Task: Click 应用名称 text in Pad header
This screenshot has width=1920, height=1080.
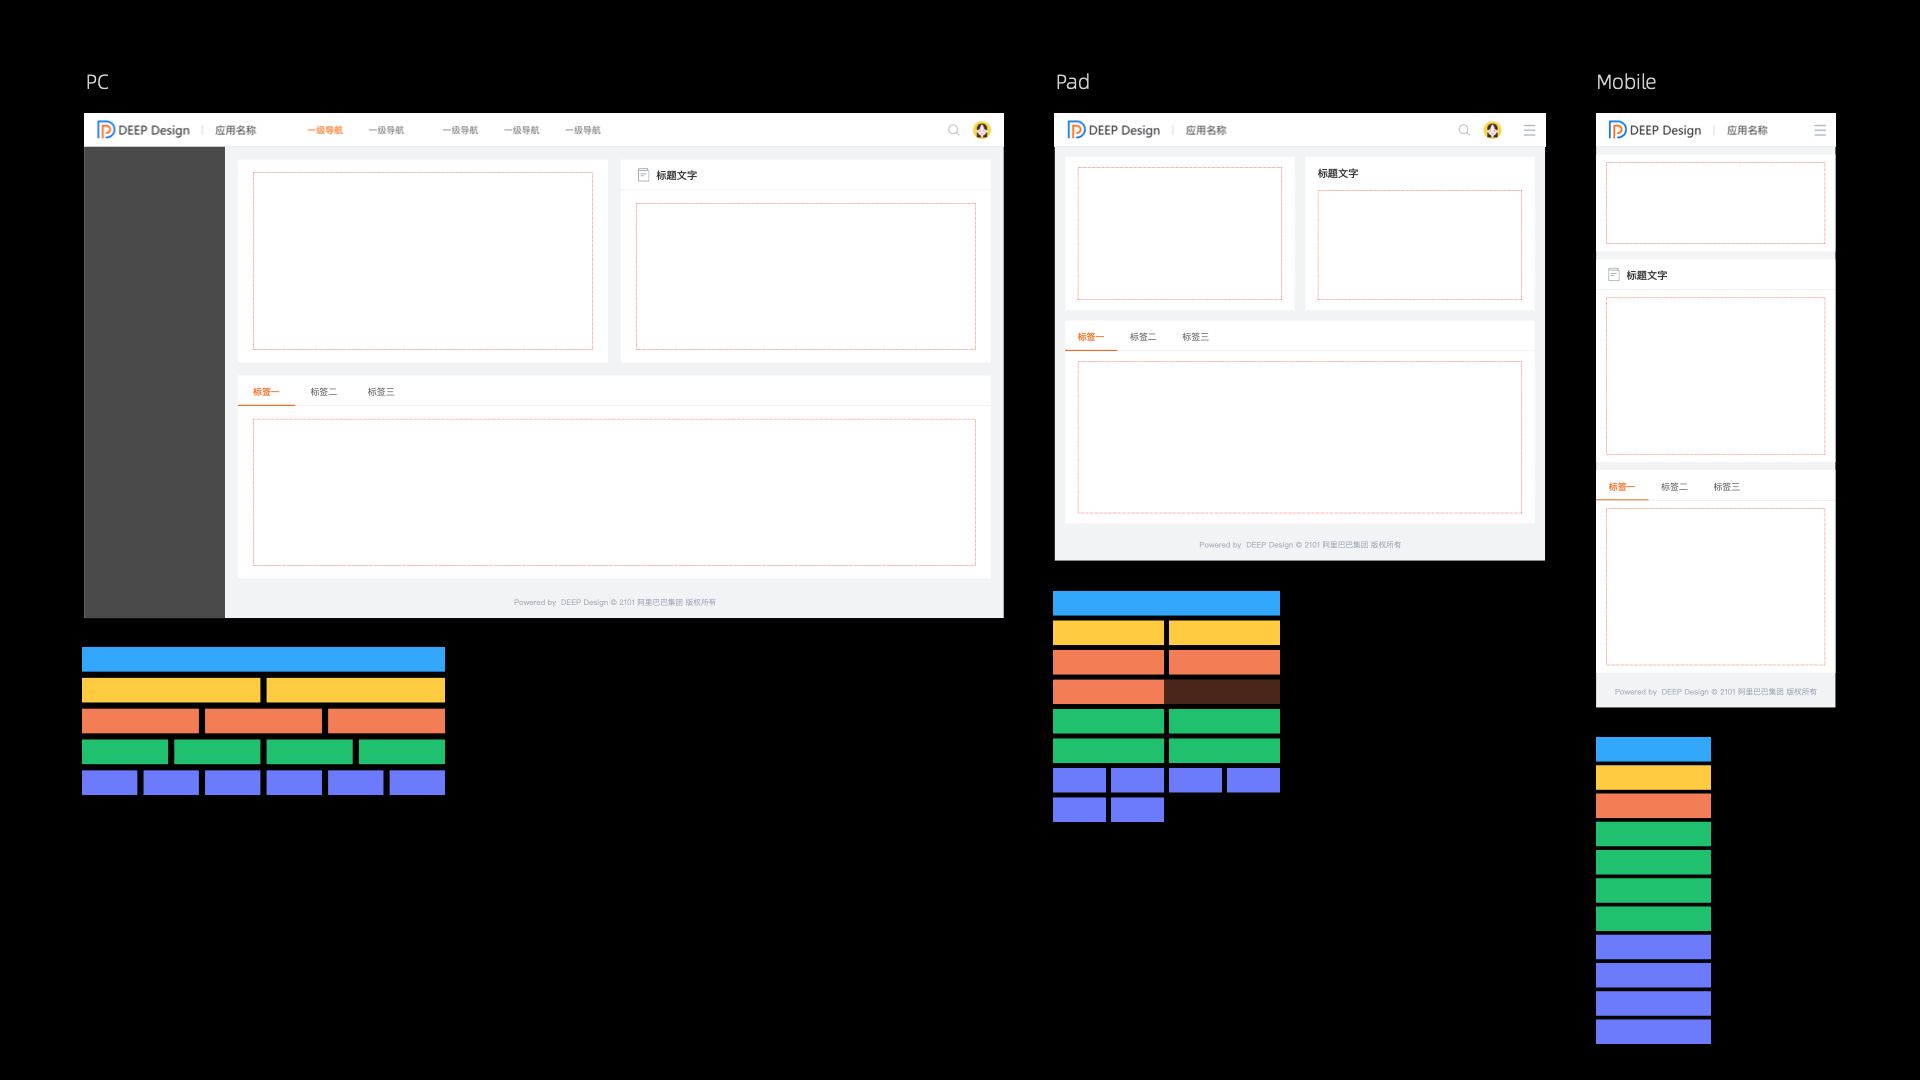Action: pos(1205,130)
